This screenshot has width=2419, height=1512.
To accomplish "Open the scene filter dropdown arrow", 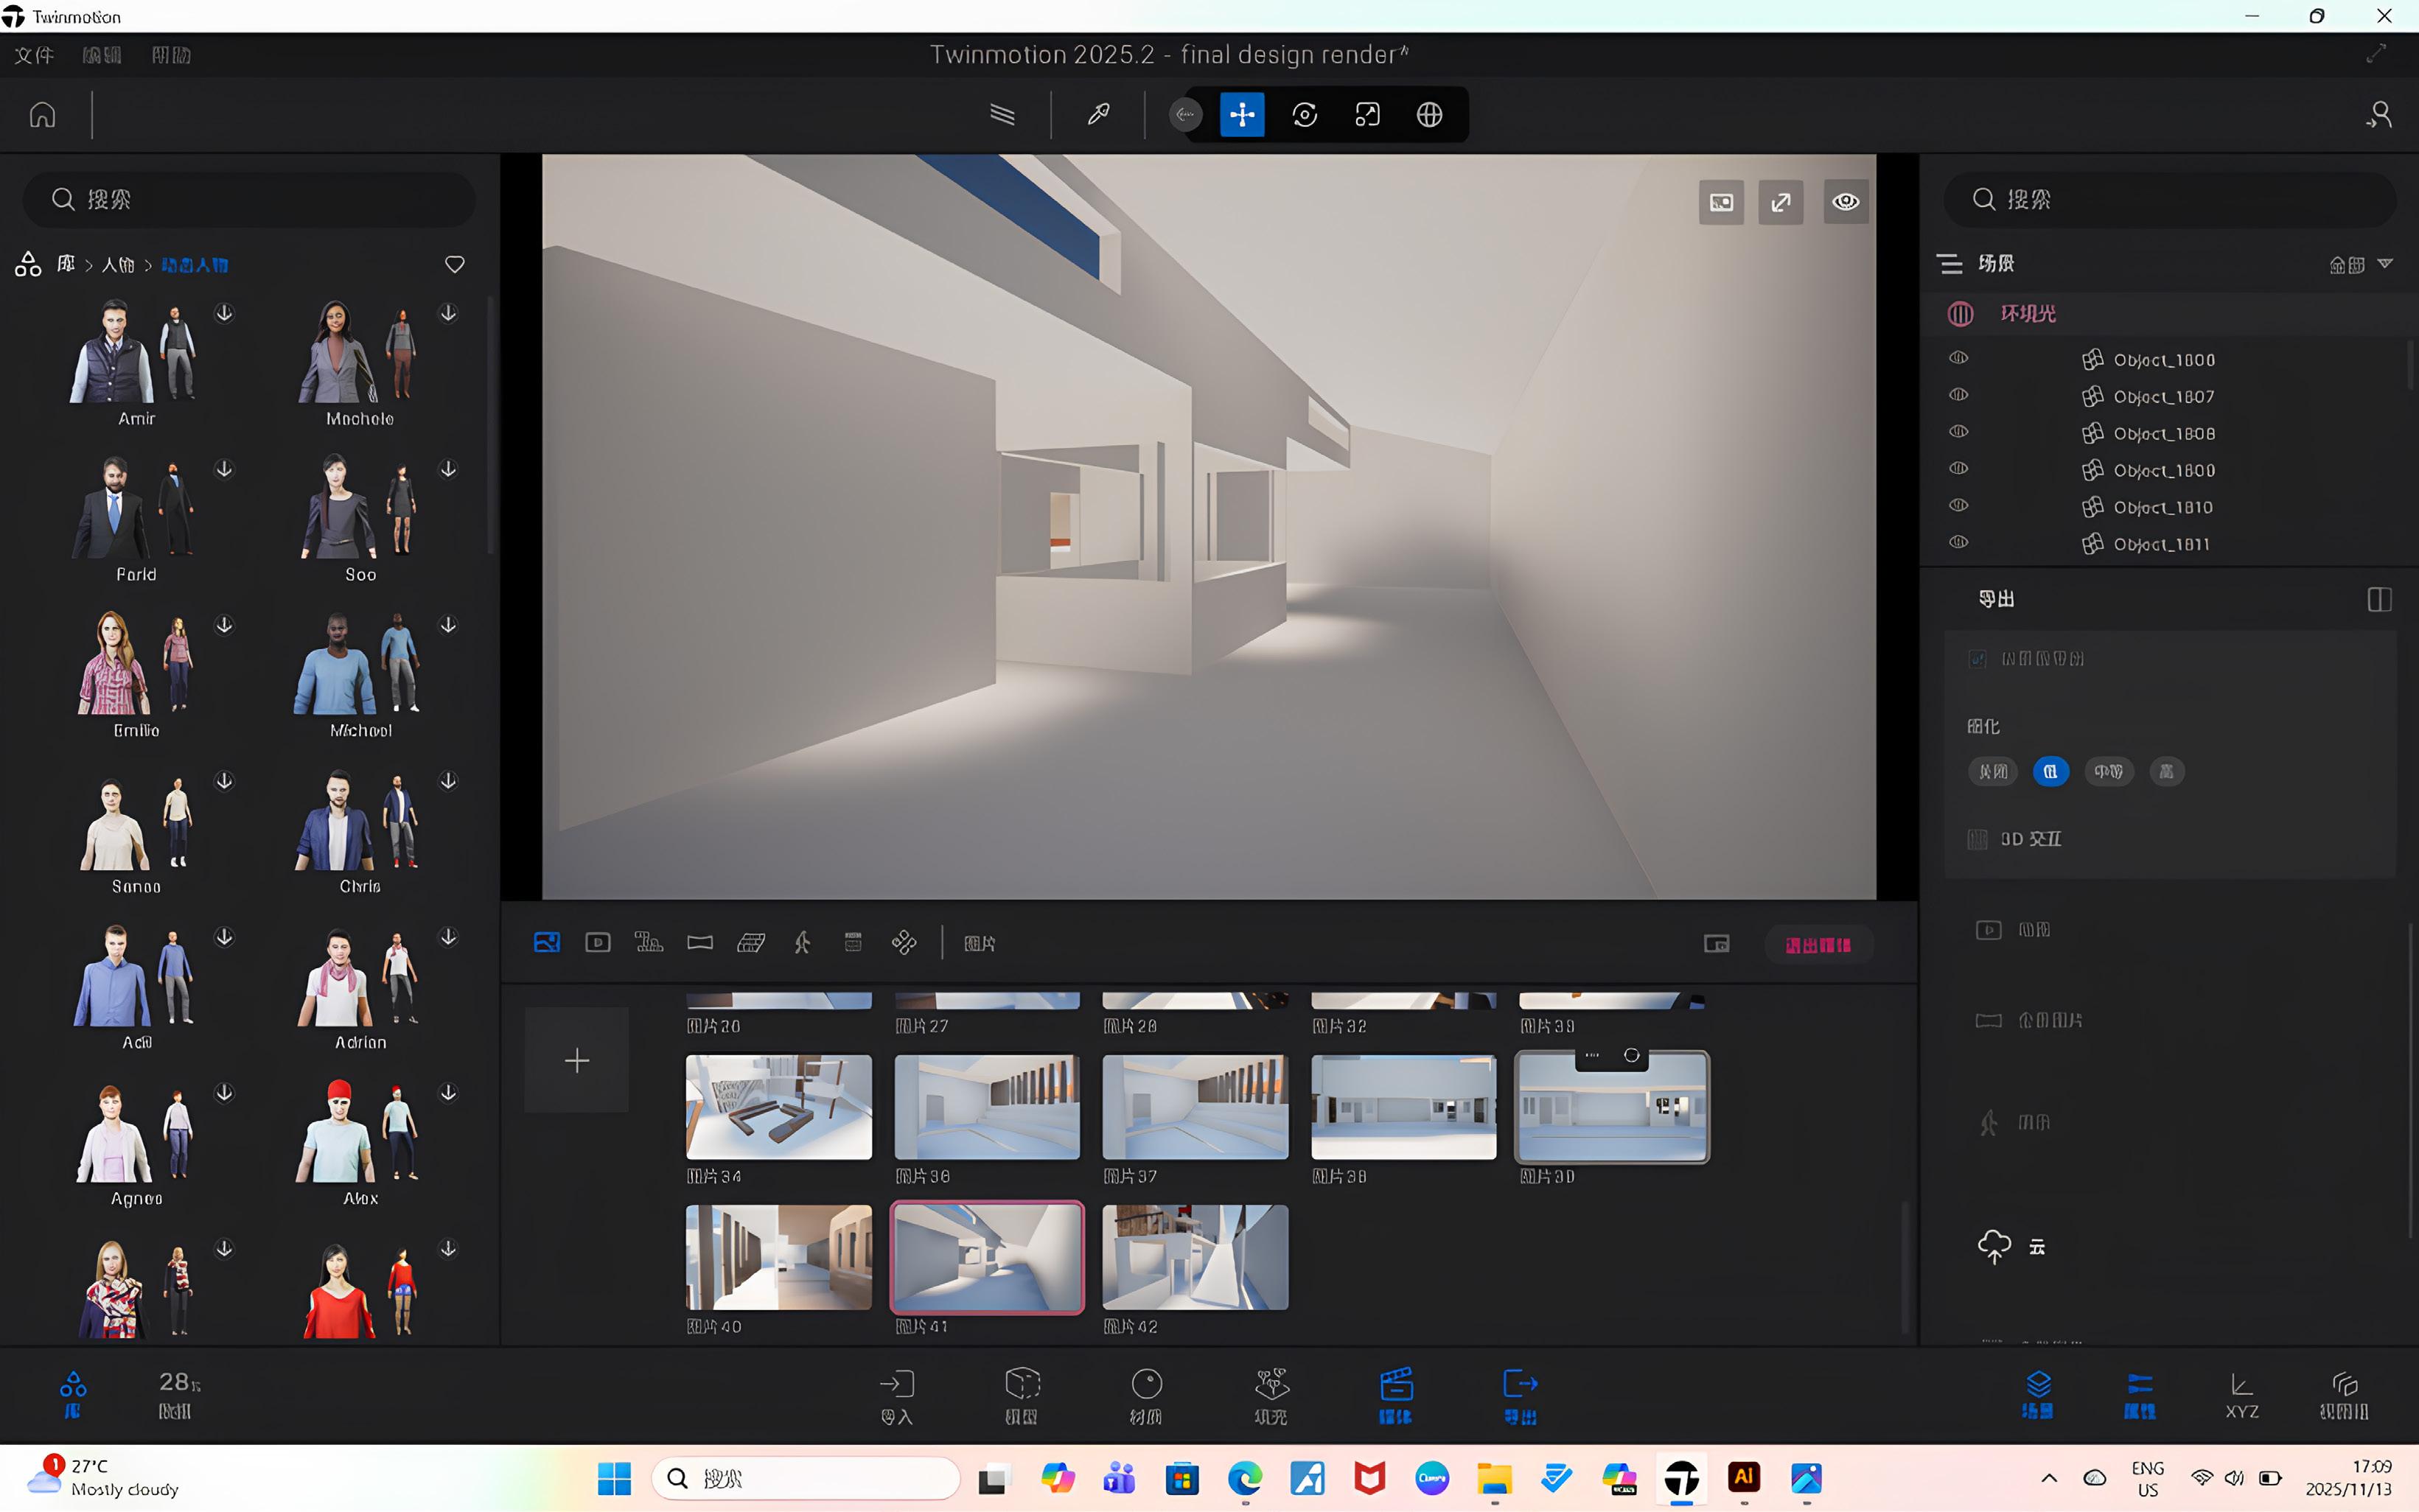I will tap(2385, 263).
